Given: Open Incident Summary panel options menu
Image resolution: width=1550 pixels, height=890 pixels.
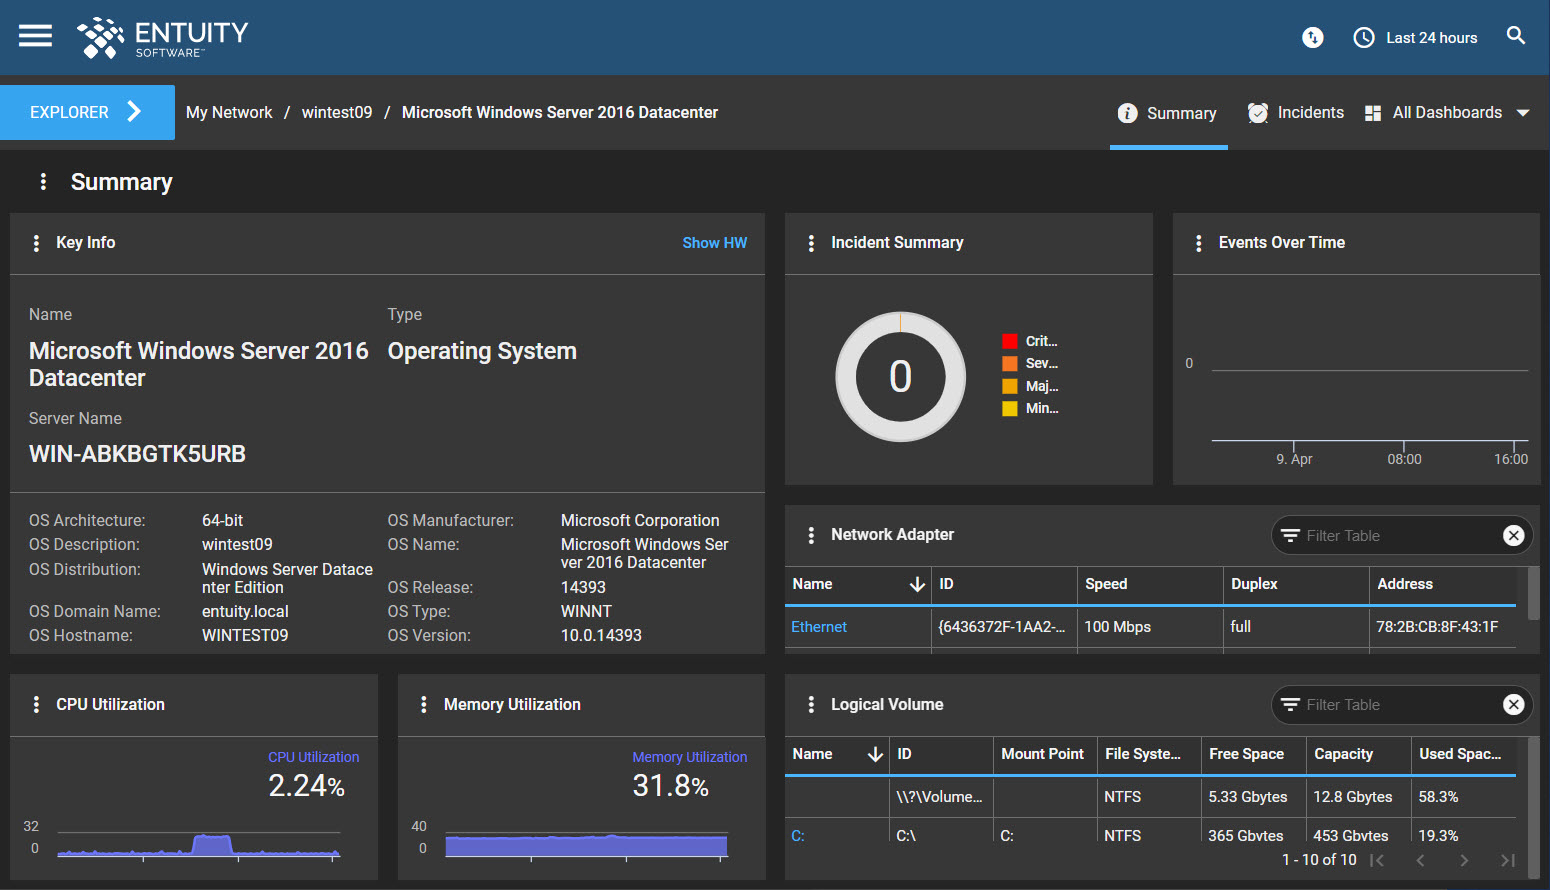Looking at the screenshot, I should click(x=811, y=243).
